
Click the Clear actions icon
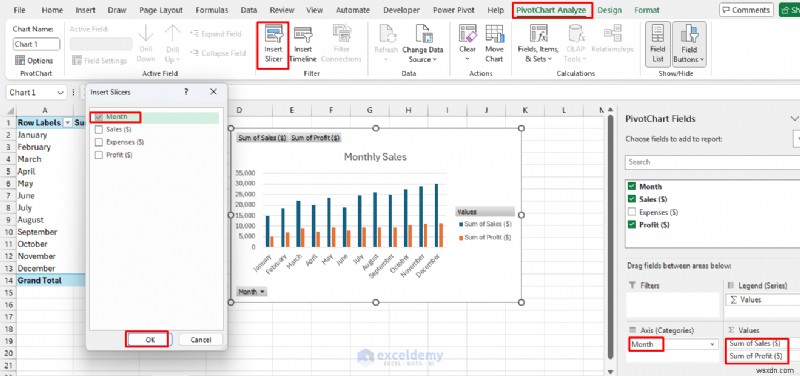(467, 34)
